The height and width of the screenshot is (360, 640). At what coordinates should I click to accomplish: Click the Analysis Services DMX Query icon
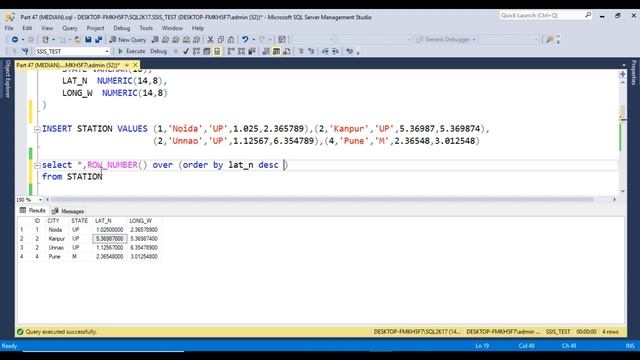pos(176,40)
